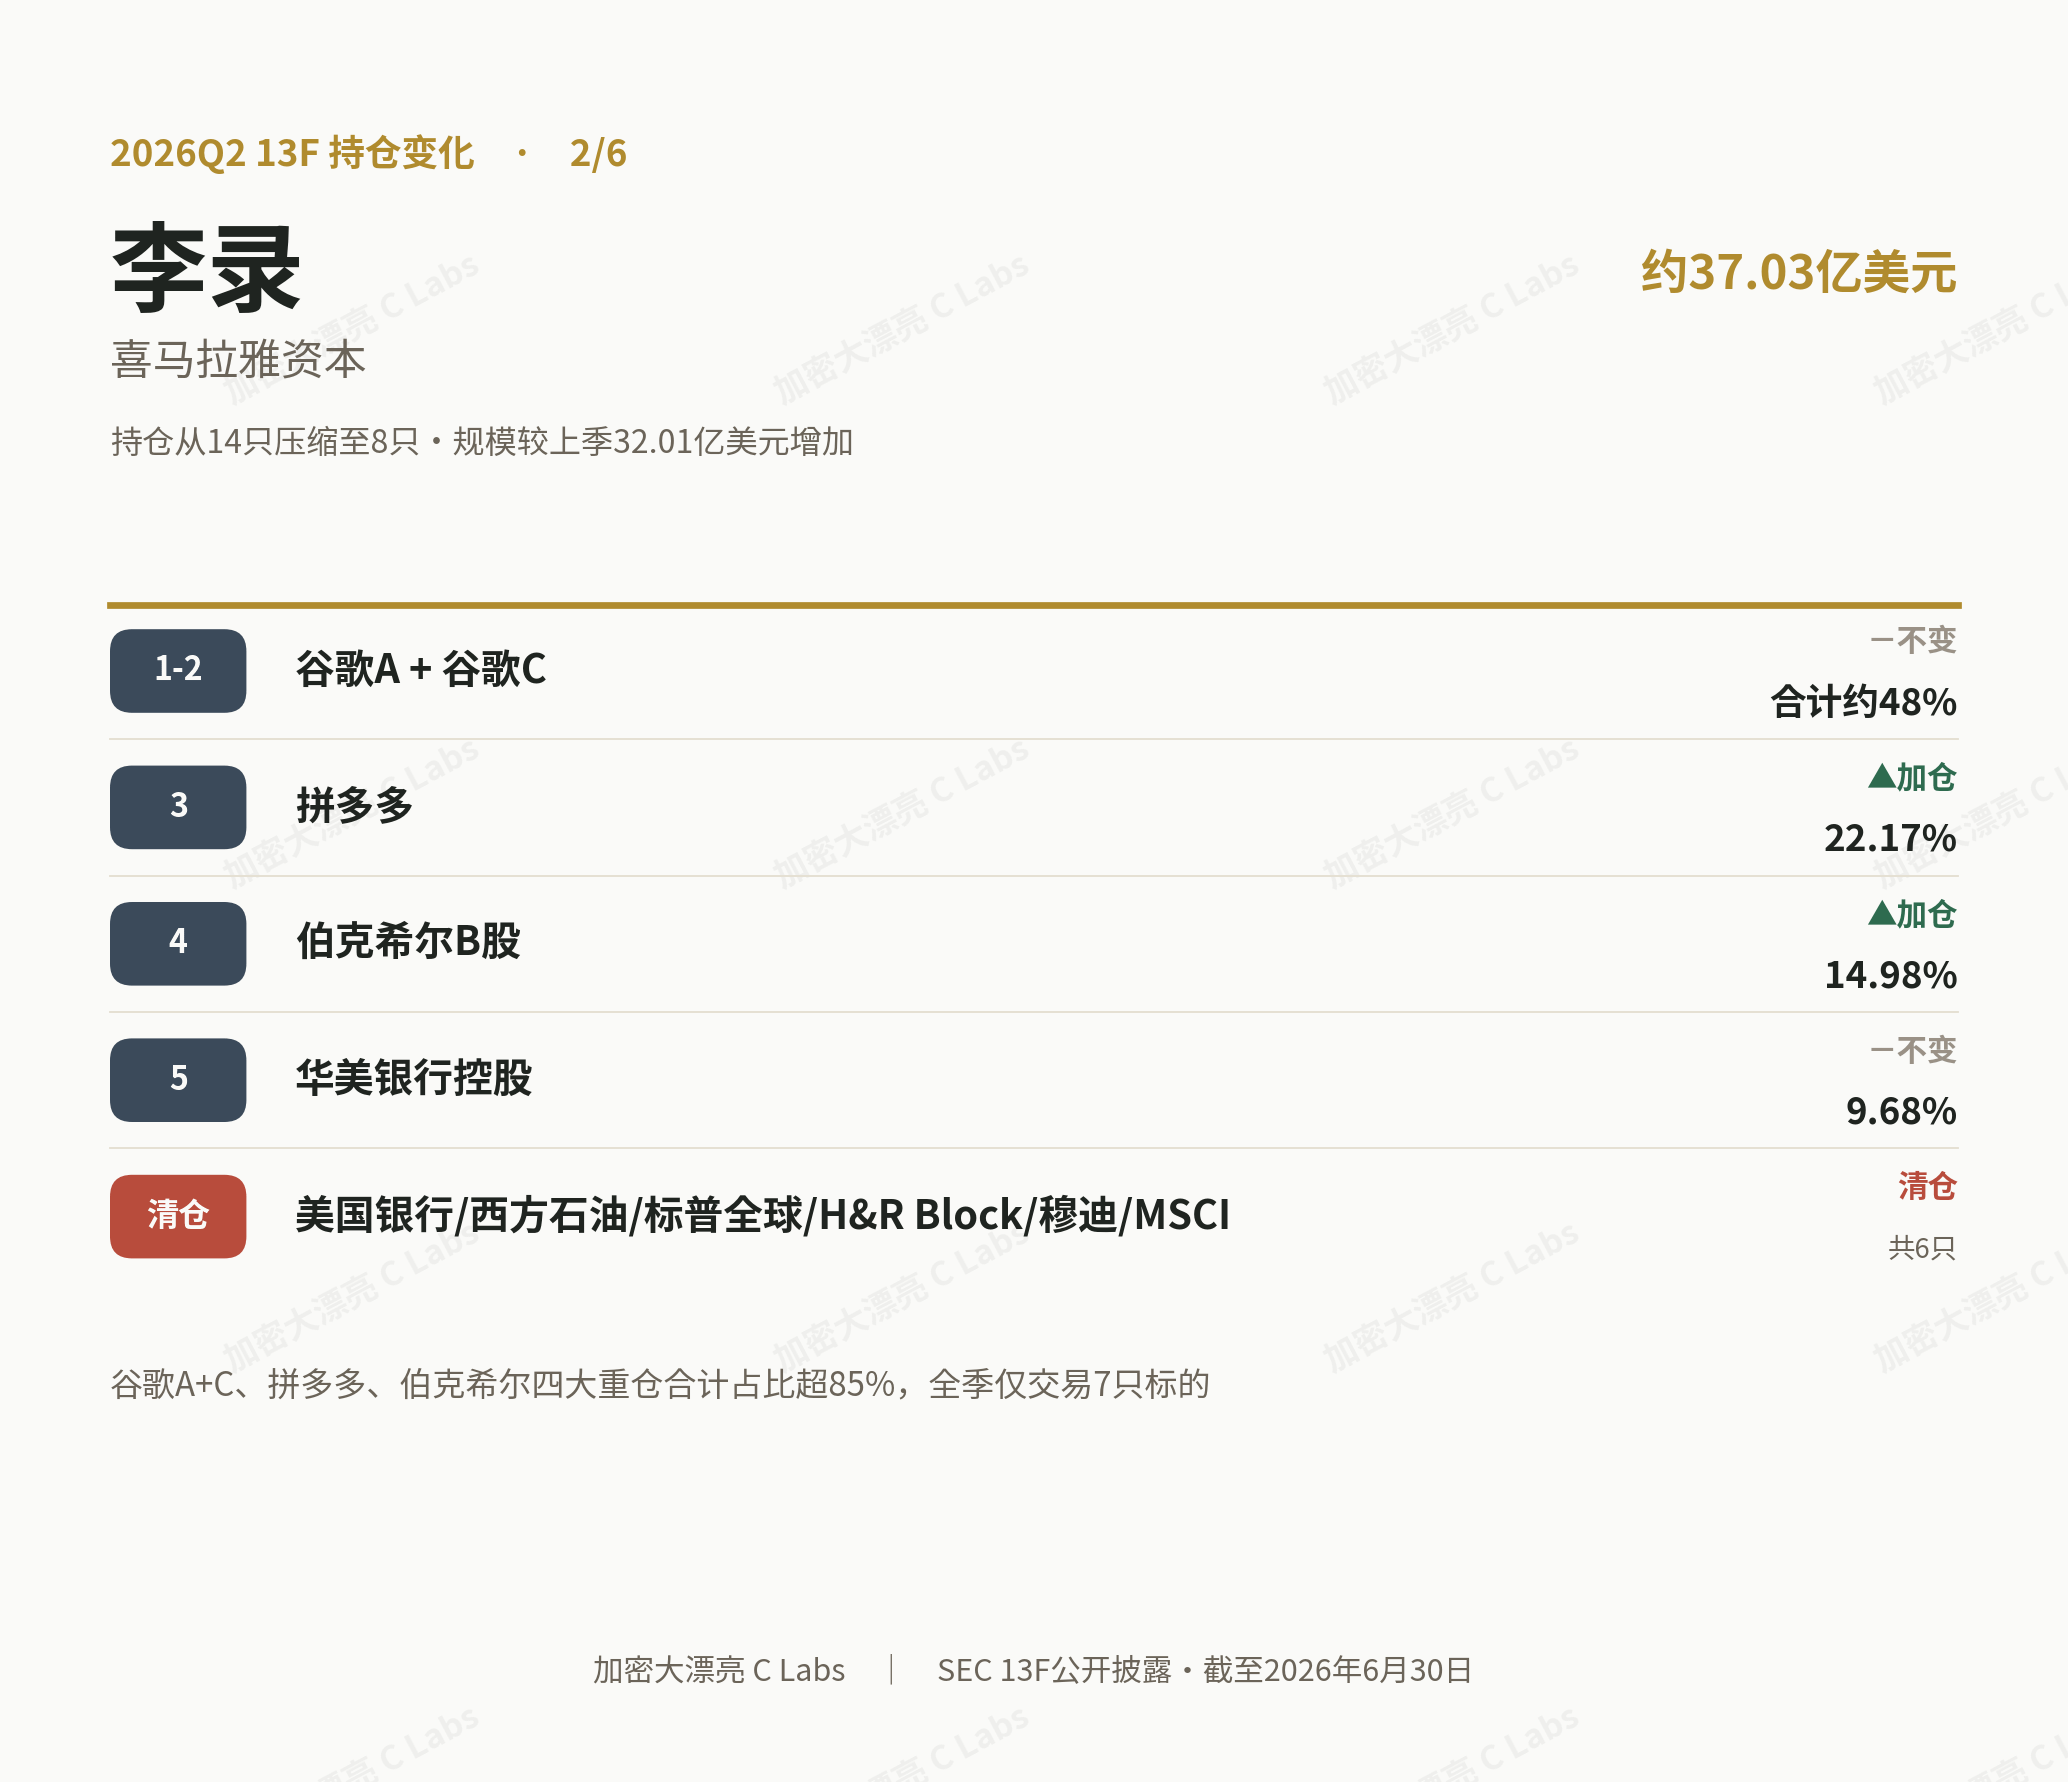Screen dimensions: 2068x1782
Task: Click the rank badge numbered "3"
Action: tap(178, 807)
